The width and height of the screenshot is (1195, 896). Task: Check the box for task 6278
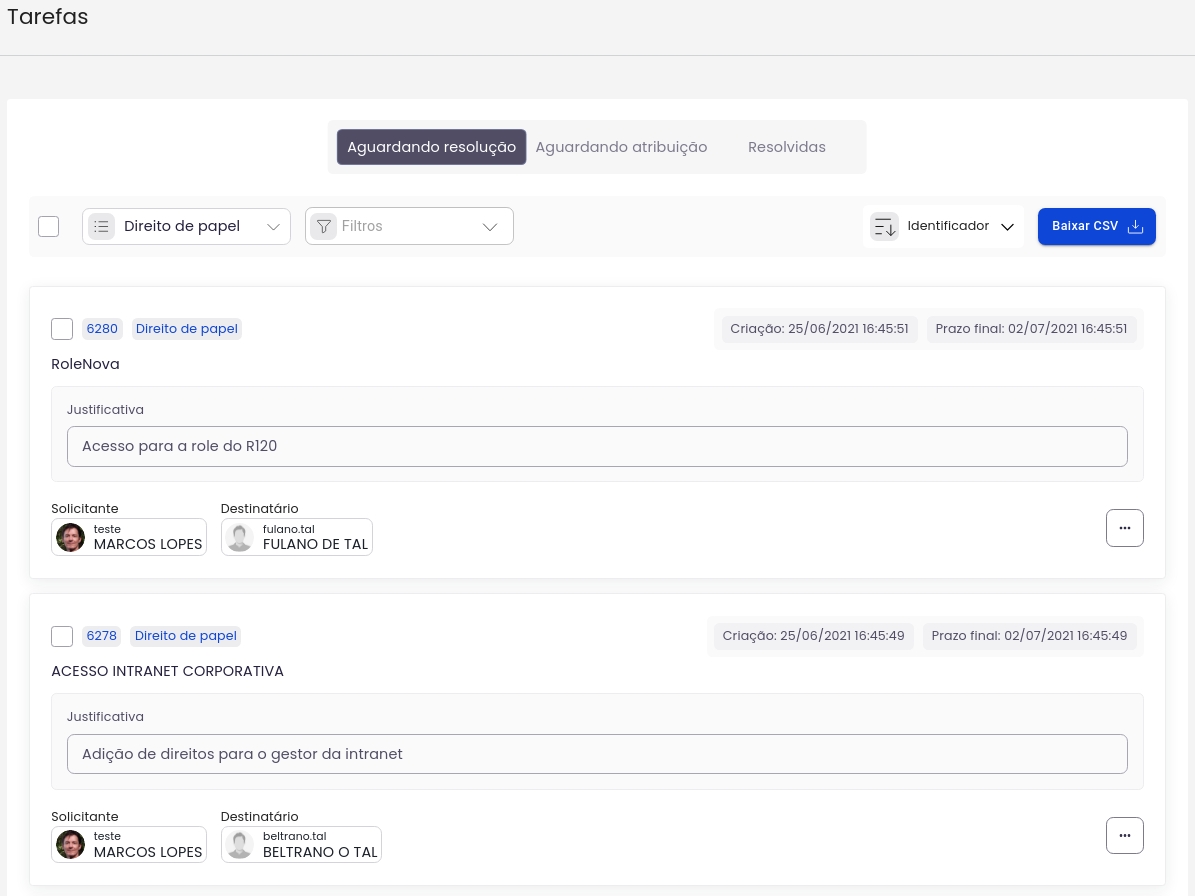point(62,636)
